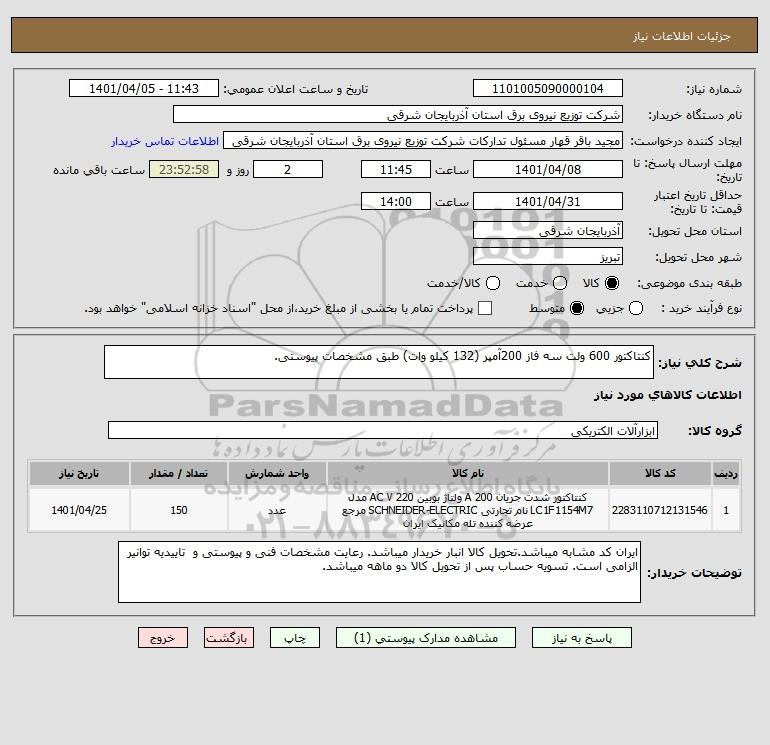This screenshot has height=745, width=770.
Task: Select the 'جزیی' purchase type radio
Action: pos(636,308)
